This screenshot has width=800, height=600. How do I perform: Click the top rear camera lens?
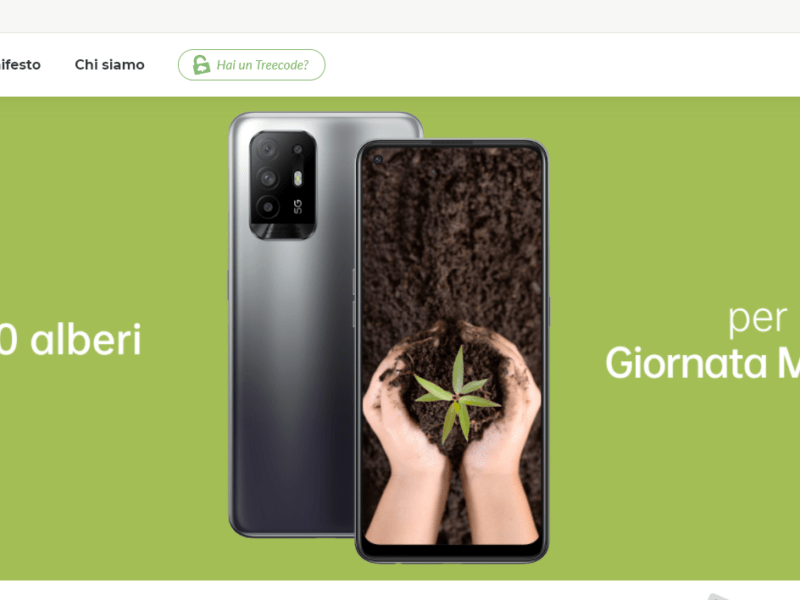(x=266, y=150)
